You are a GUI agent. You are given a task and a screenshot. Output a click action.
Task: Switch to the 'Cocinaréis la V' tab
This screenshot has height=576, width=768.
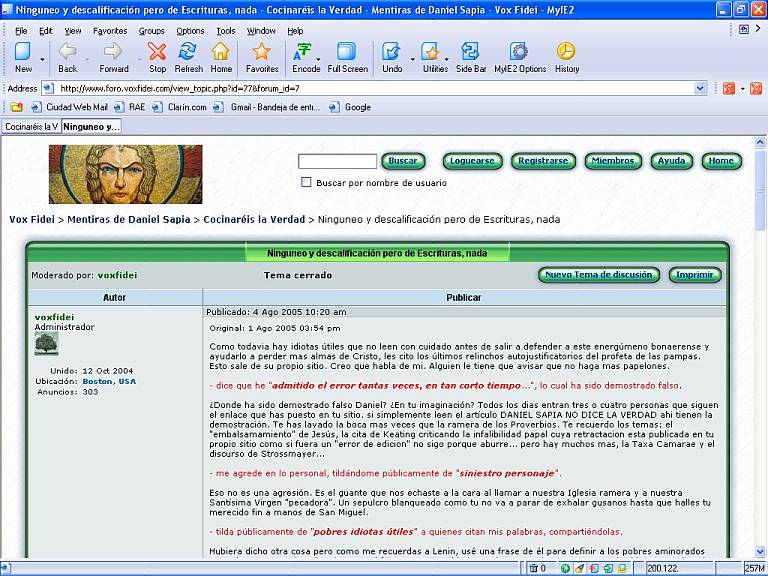(31, 127)
